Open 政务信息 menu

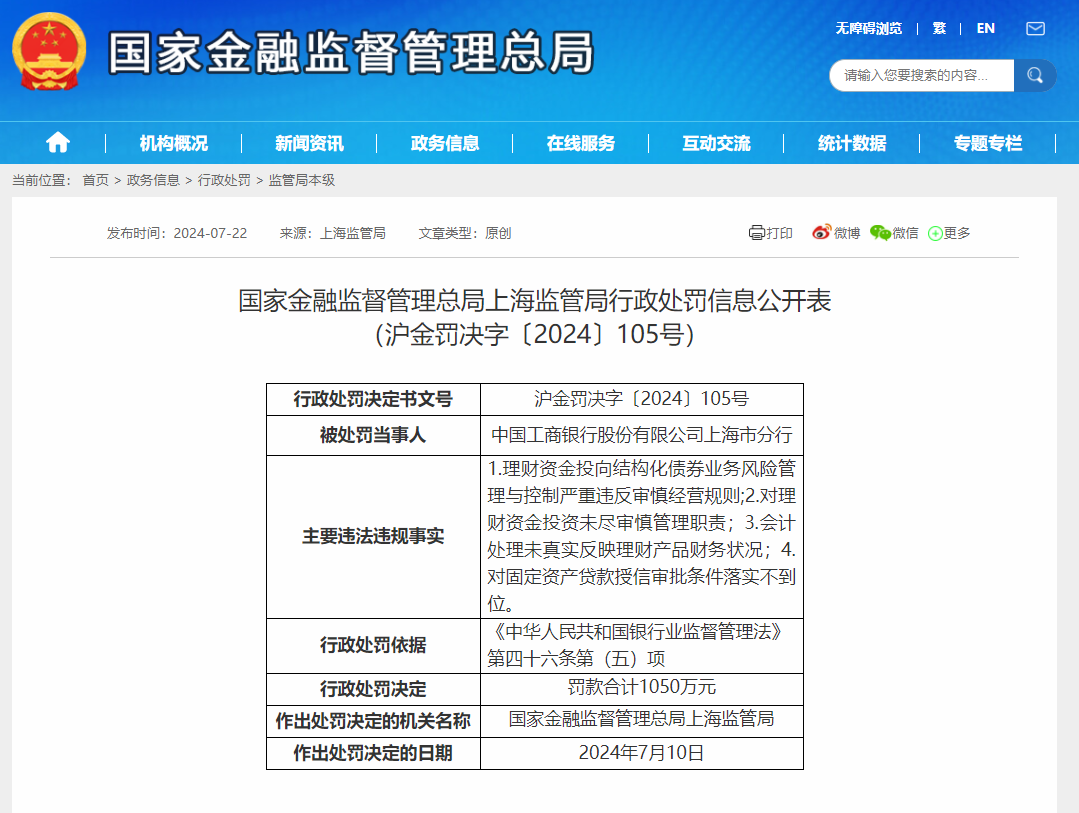[x=445, y=143]
